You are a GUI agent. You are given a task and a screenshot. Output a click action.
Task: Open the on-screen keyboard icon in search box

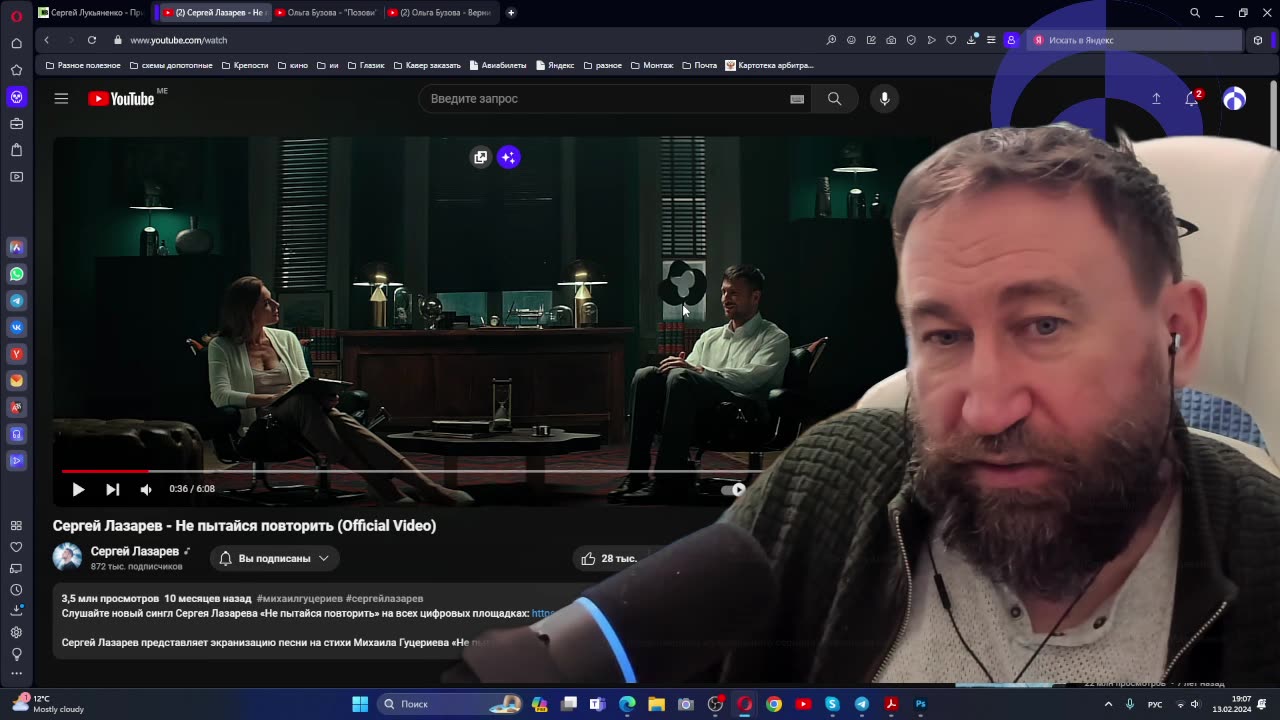point(797,99)
